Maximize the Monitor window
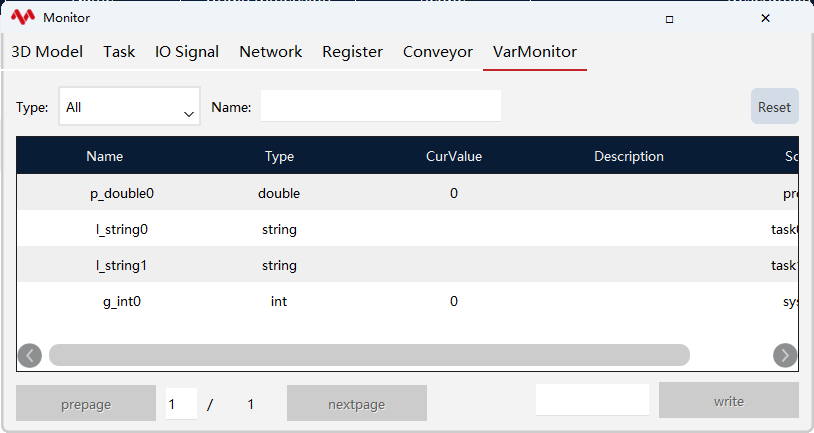This screenshot has width=814, height=433. (669, 19)
